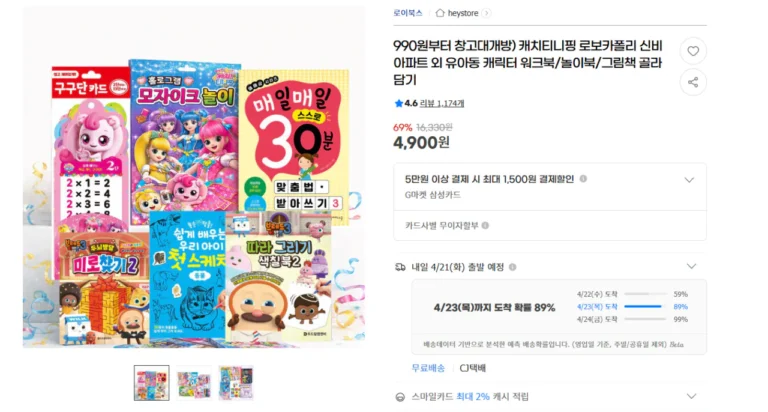The image size is (768, 412).
Task: Select the first product thumbnail
Action: [x=152, y=383]
